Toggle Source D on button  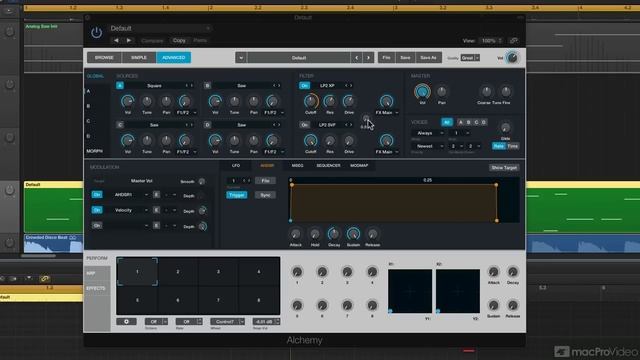pyautogui.click(x=207, y=125)
